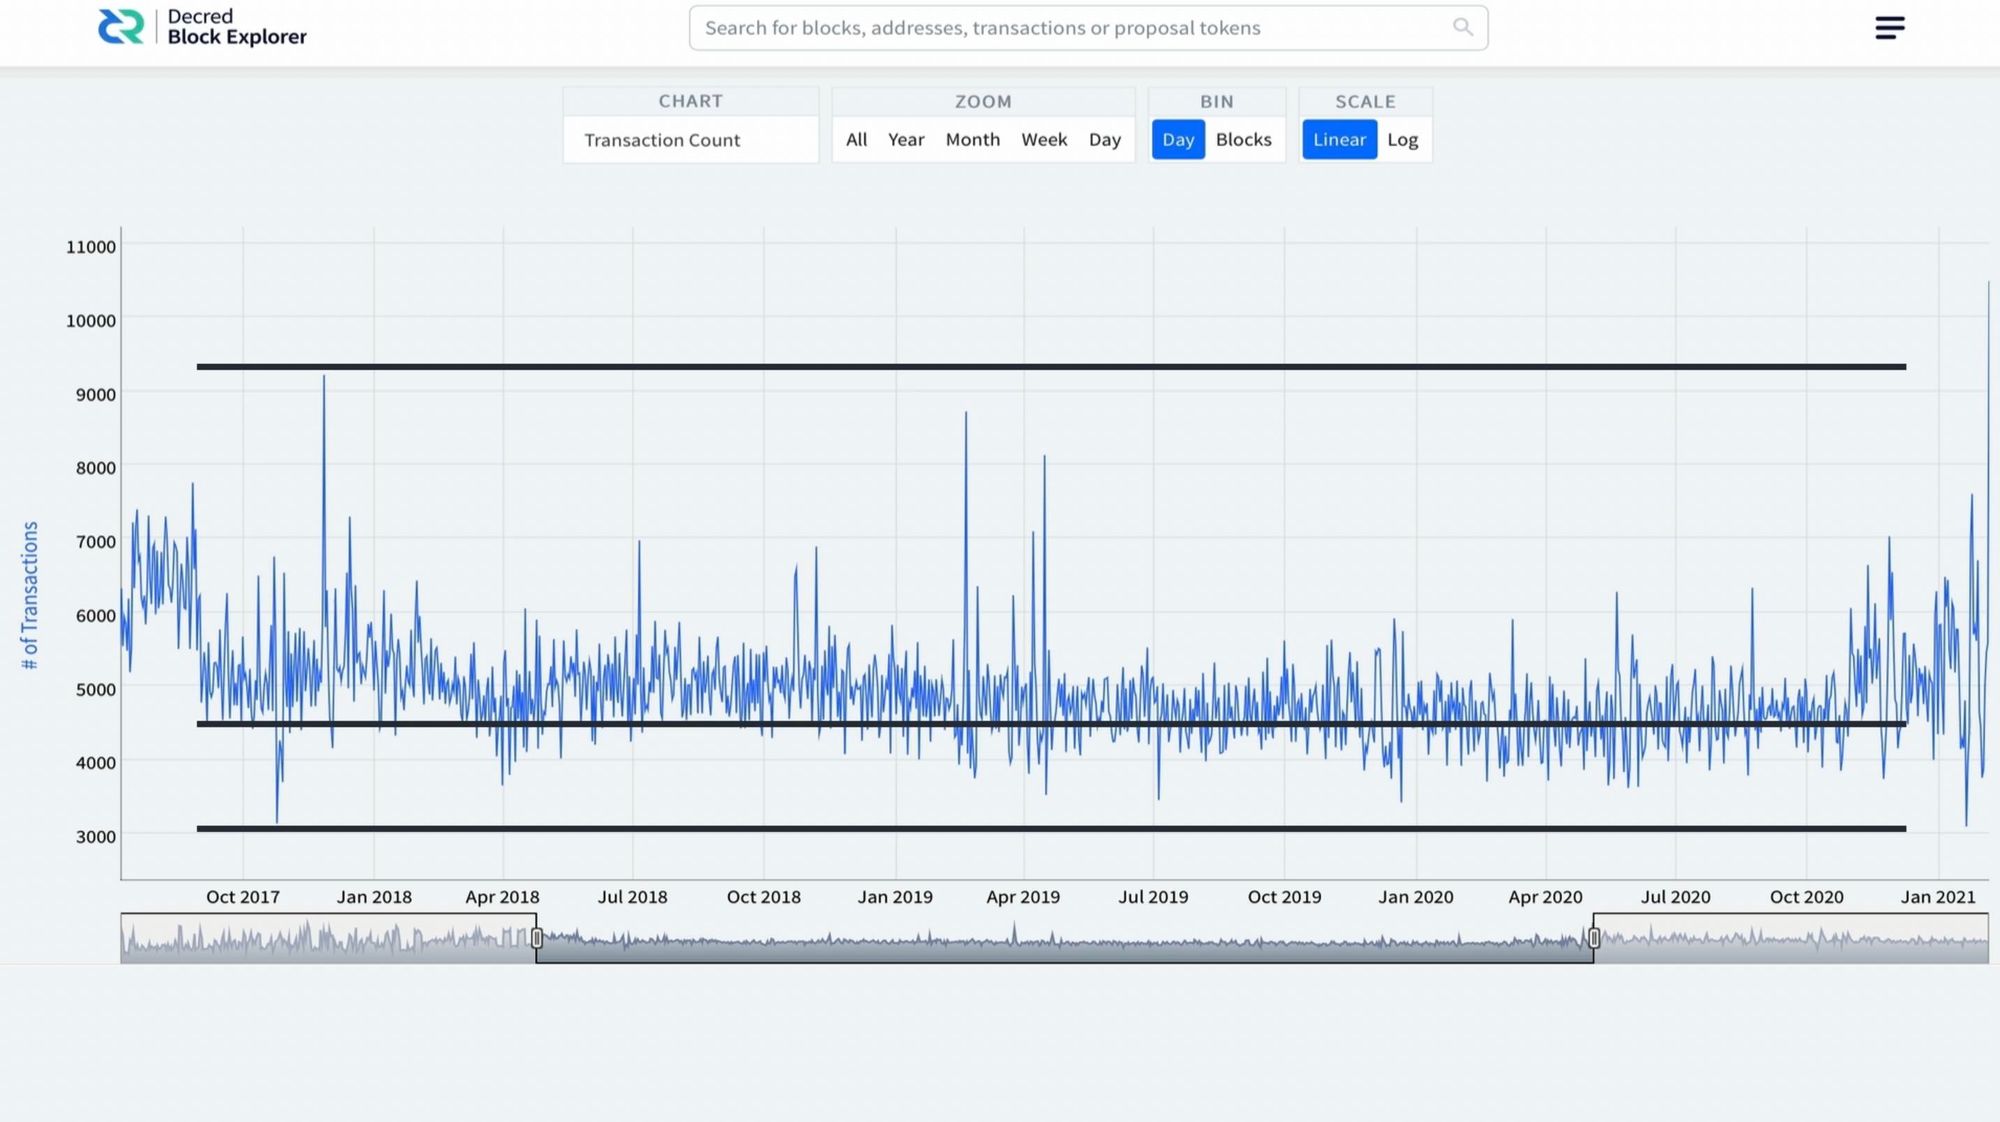Click the 'Jul 2019' x-axis label
Image resolution: width=2000 pixels, height=1122 pixels.
coord(1153,897)
